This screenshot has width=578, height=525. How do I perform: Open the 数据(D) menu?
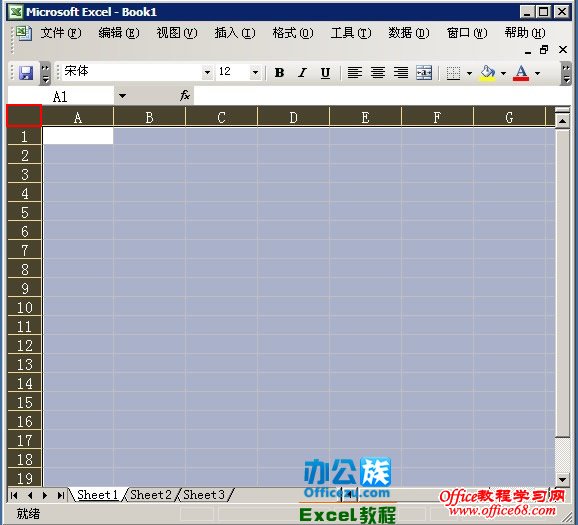[409, 33]
